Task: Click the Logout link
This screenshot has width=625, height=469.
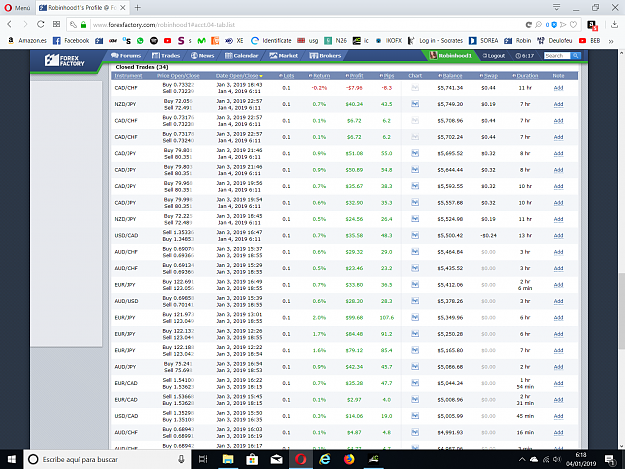Action: 494,56
